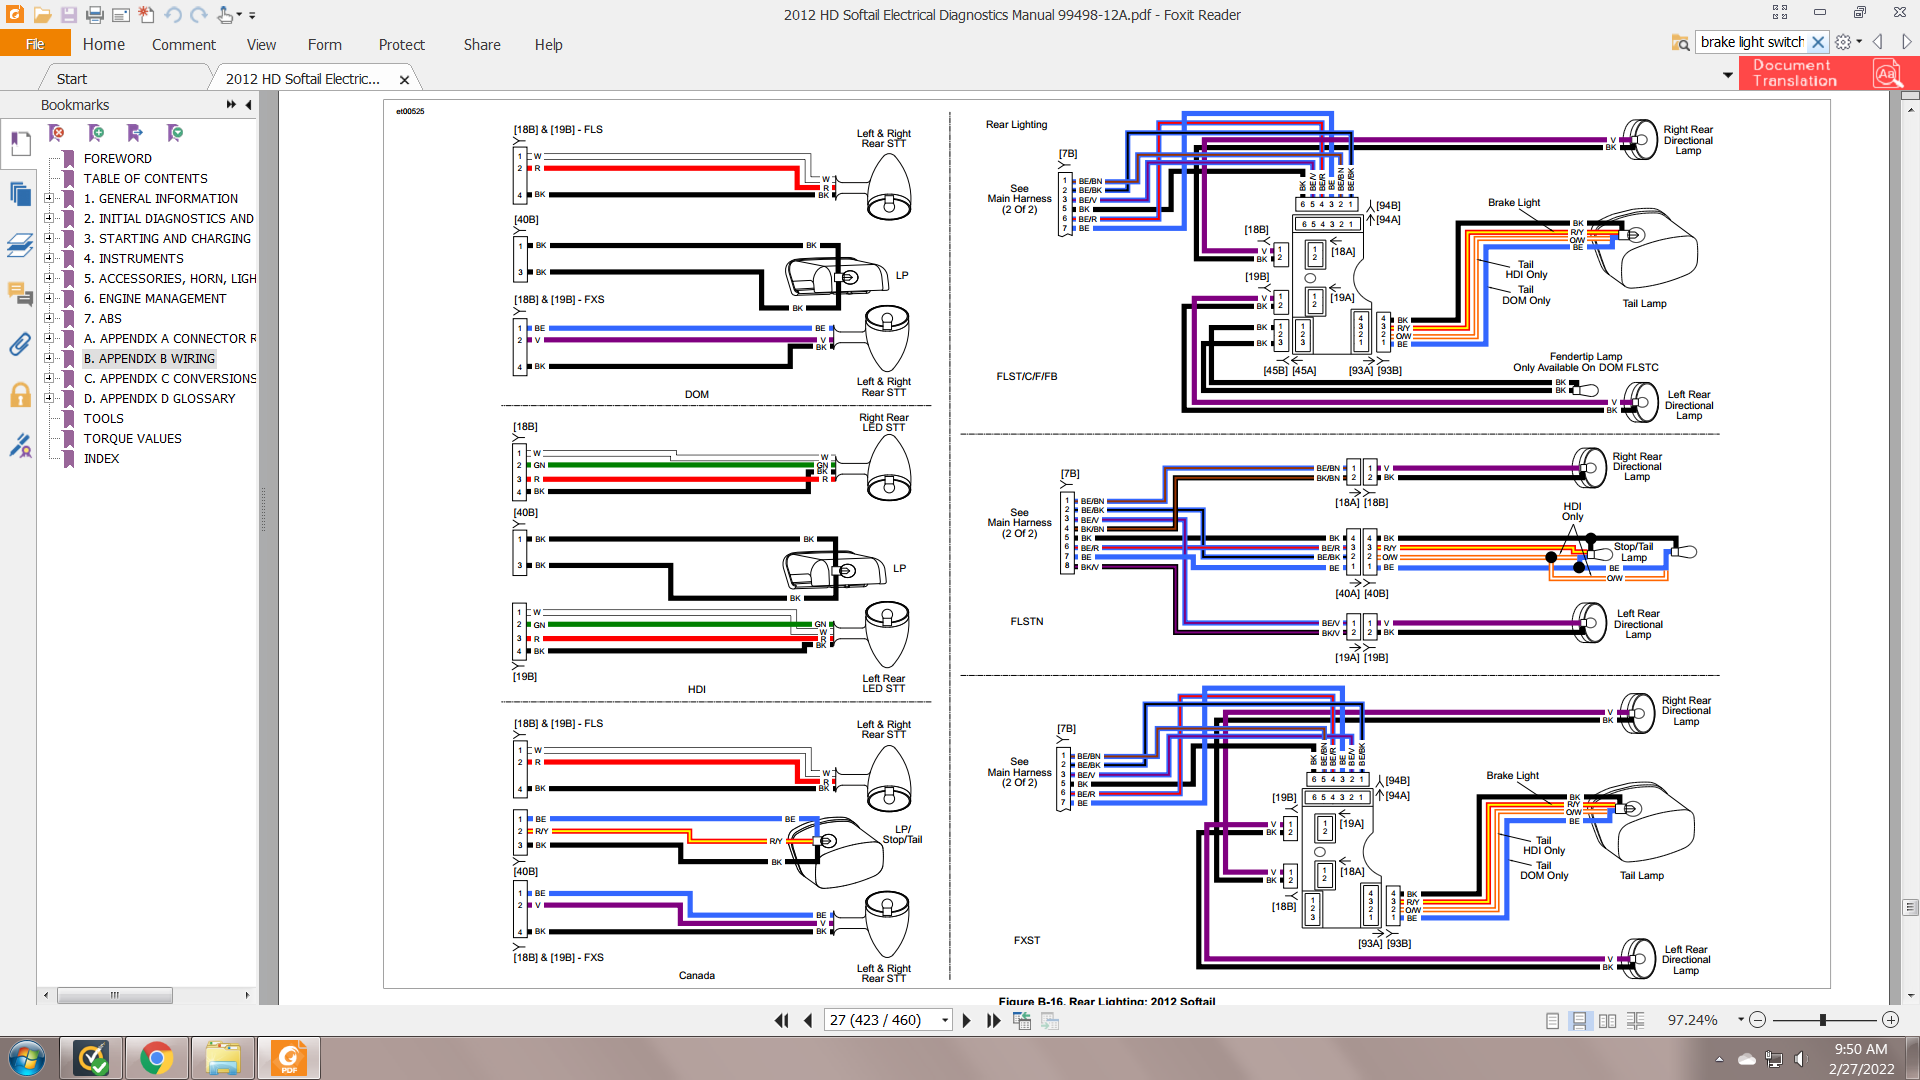Enable the facing pages view mode
This screenshot has height=1080, width=1920.
point(1607,1020)
